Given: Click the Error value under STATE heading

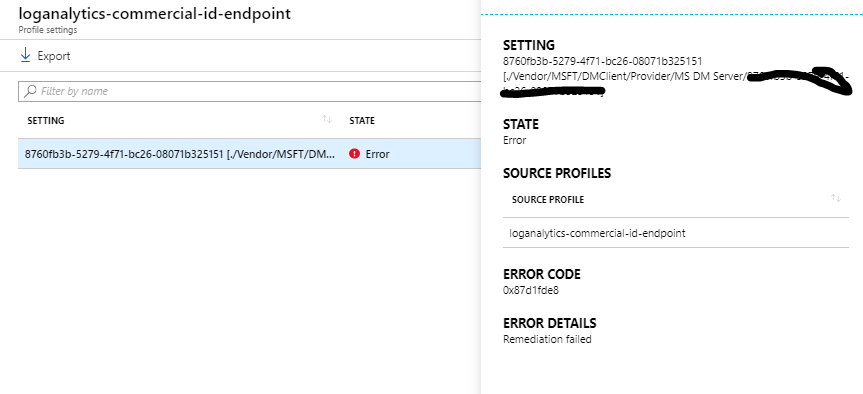Looking at the screenshot, I should 515,140.
